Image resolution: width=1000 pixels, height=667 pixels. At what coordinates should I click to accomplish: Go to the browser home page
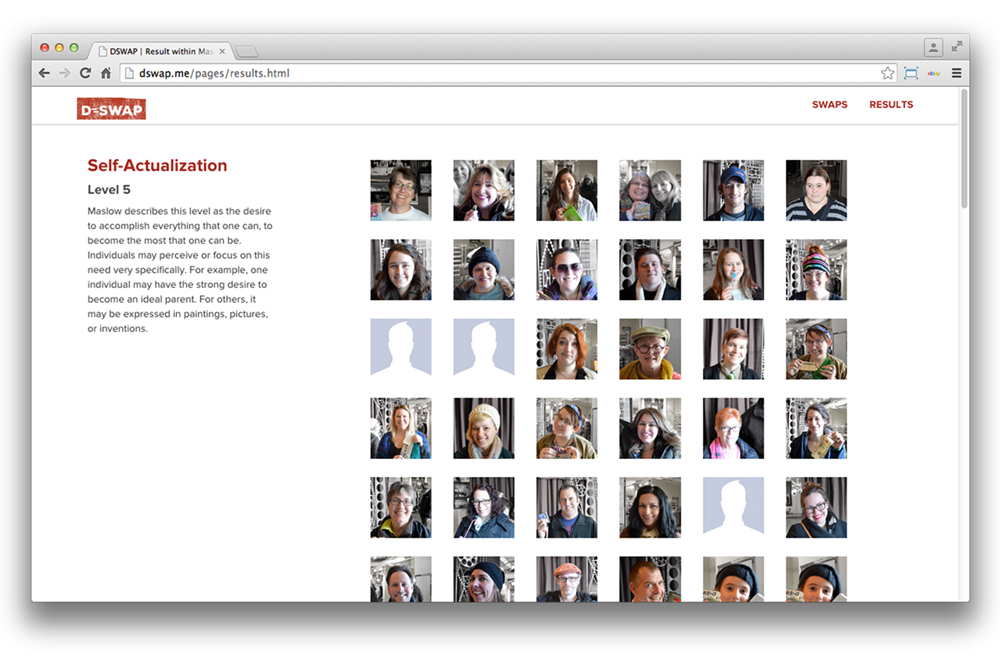pyautogui.click(x=105, y=73)
